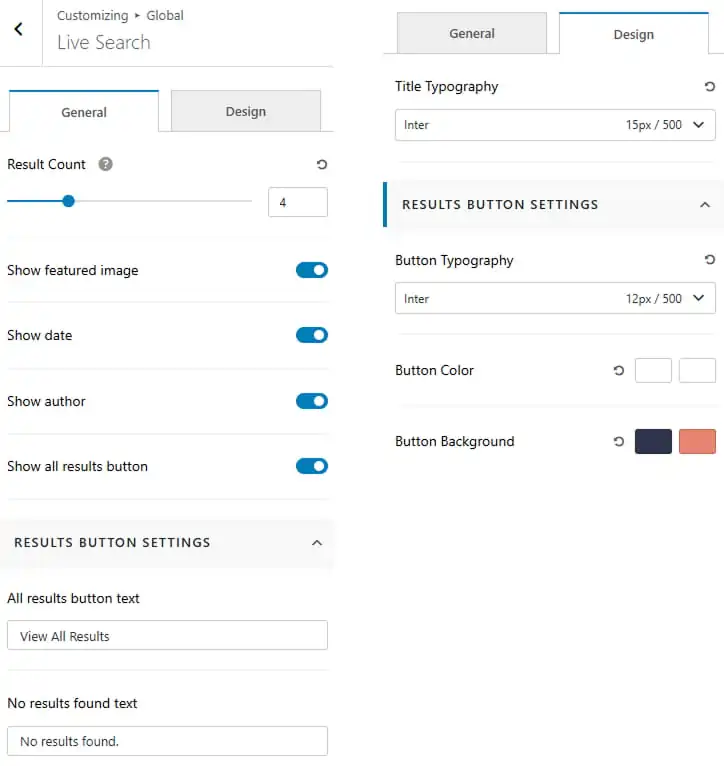The height and width of the screenshot is (766, 724).
Task: Toggle the Show all results button switch
Action: (x=312, y=466)
